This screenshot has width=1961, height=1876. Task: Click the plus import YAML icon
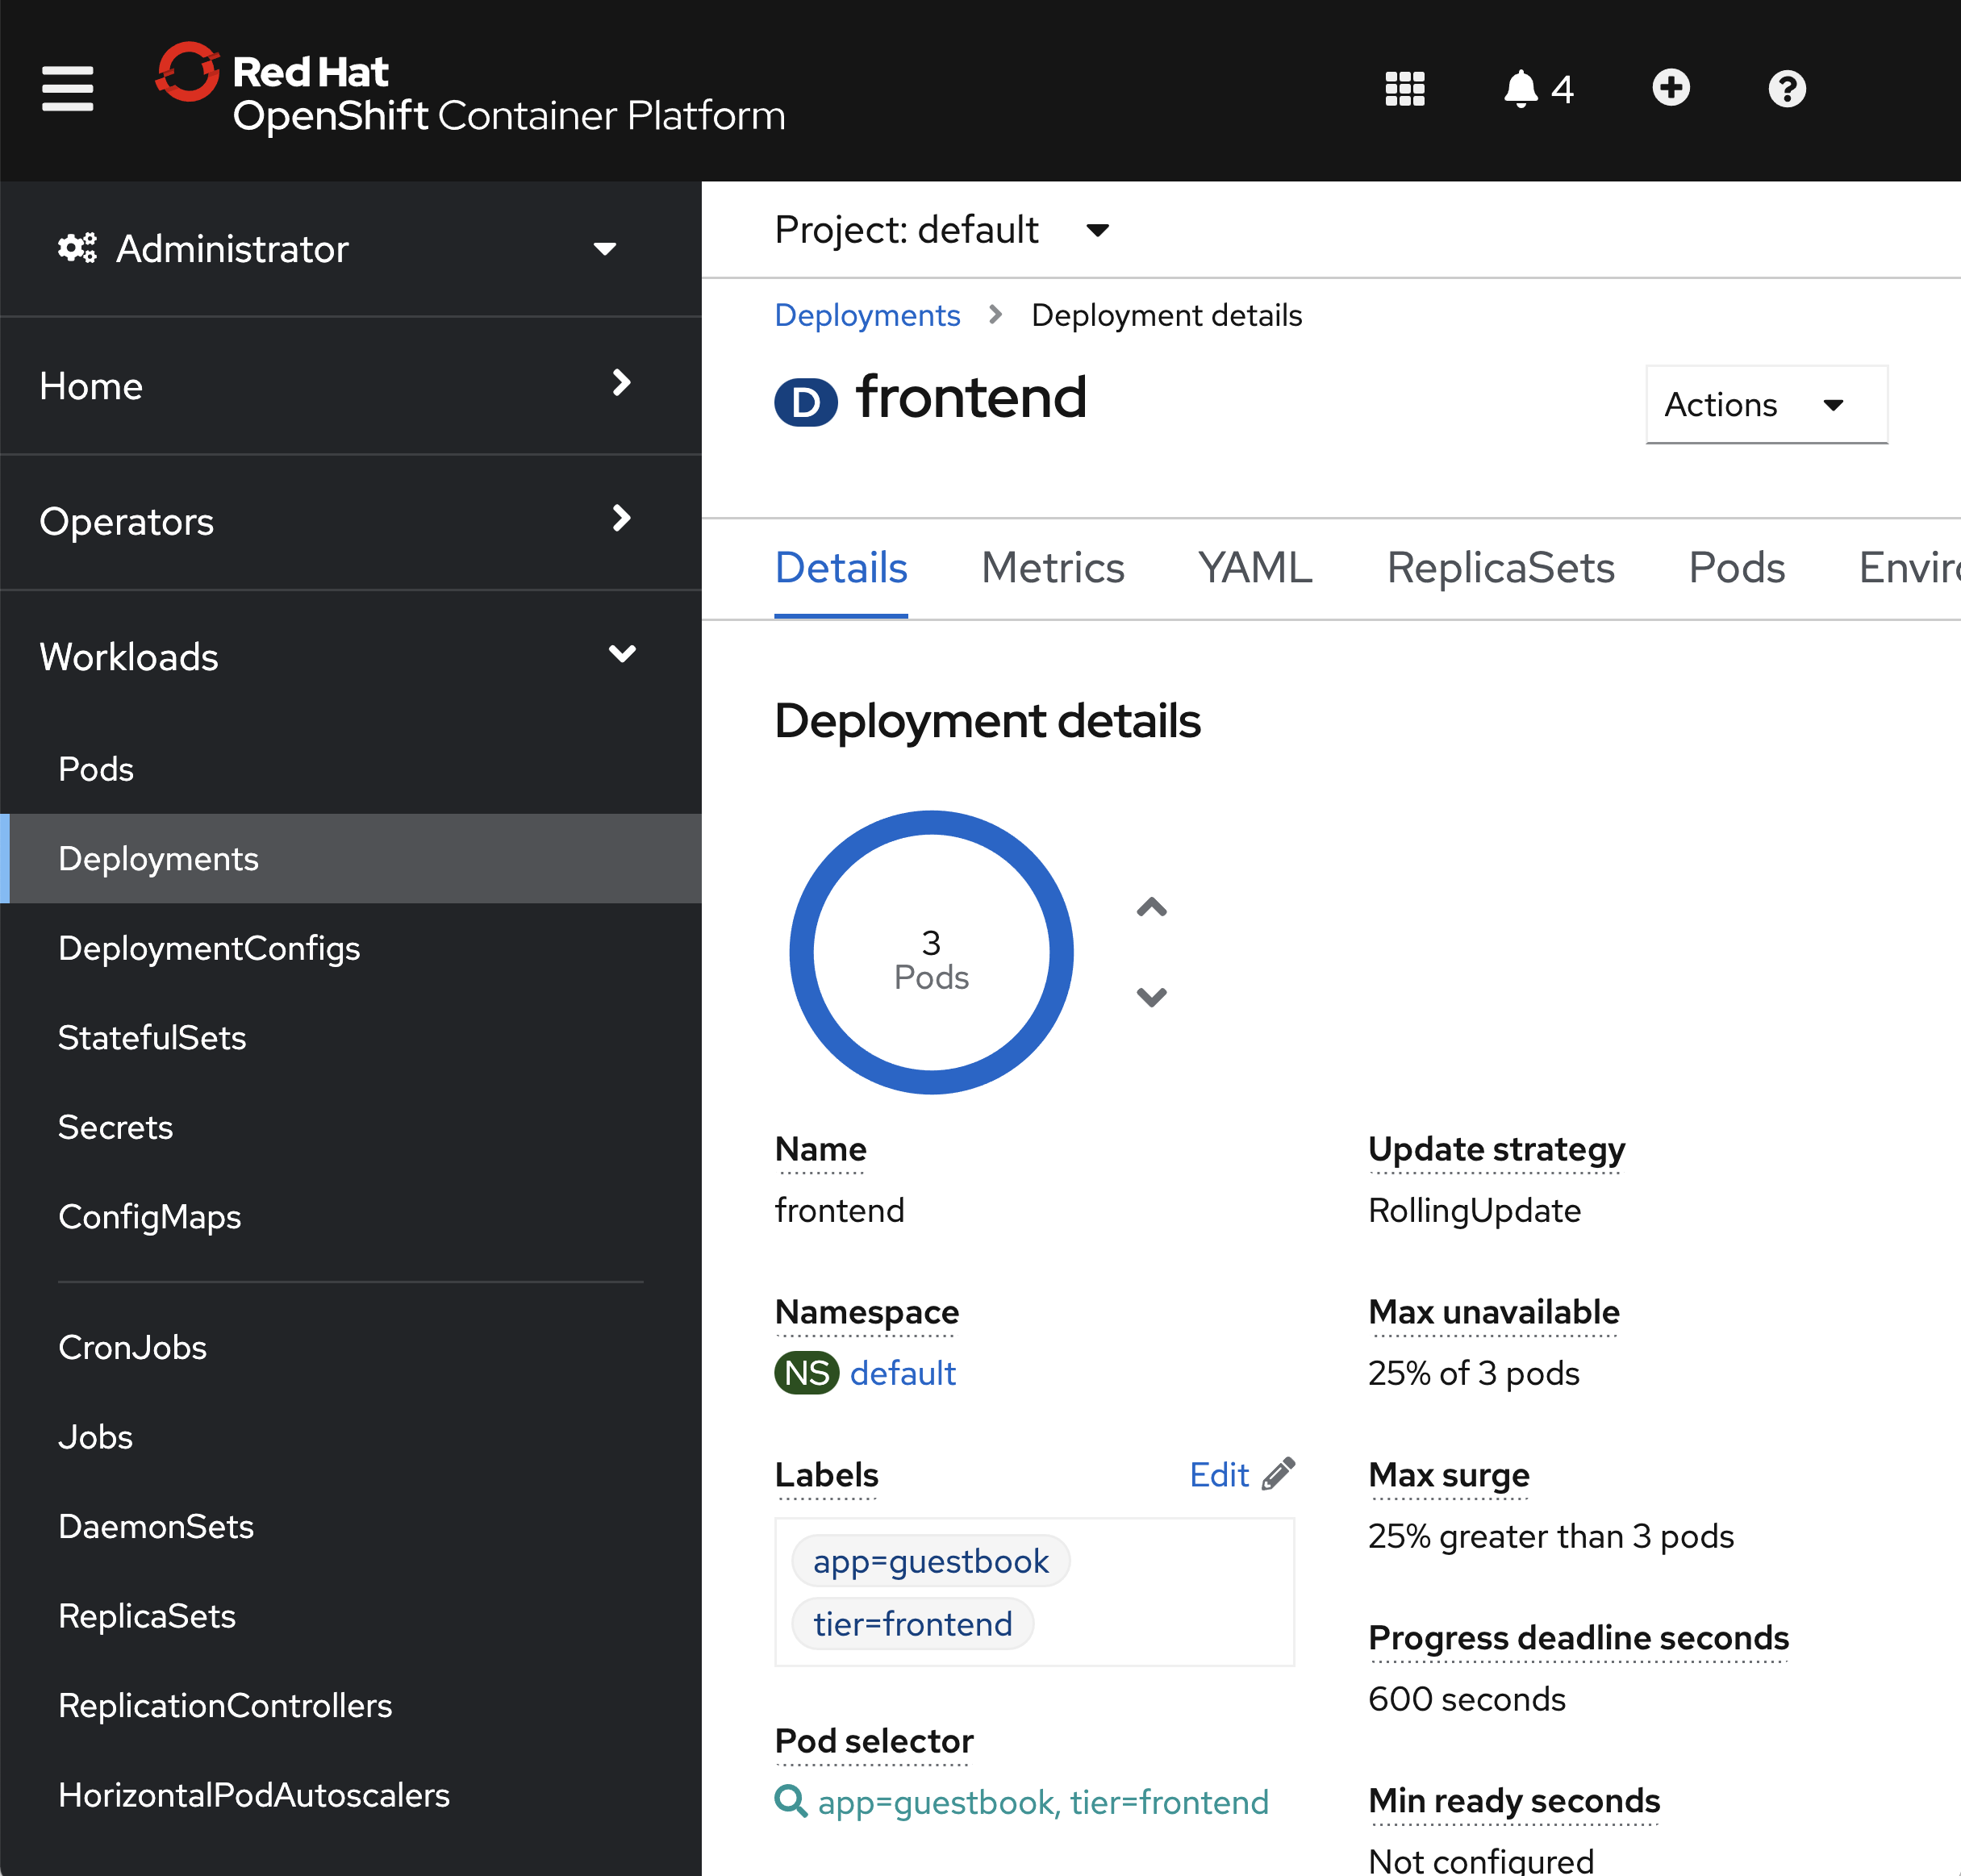(1671, 88)
